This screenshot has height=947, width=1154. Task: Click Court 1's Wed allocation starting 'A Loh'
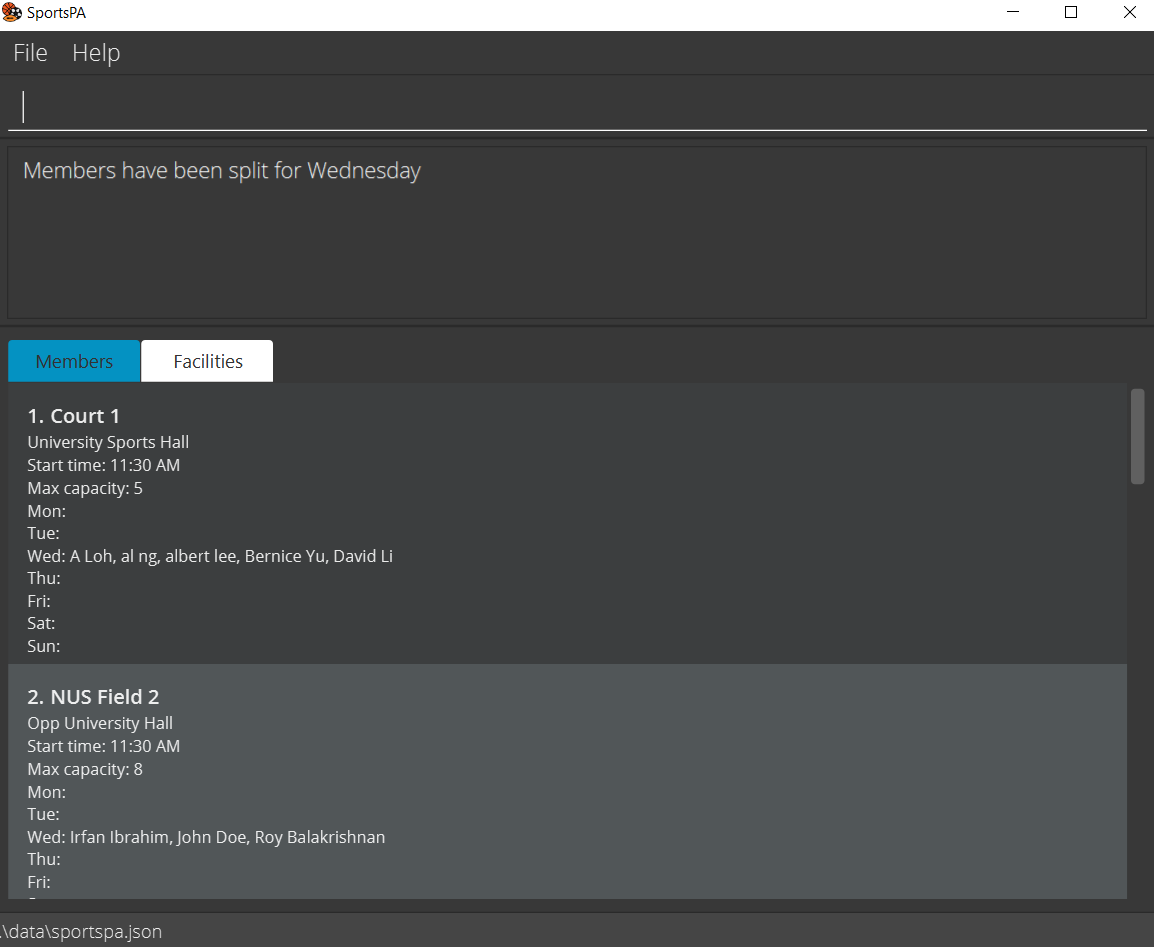click(x=210, y=556)
